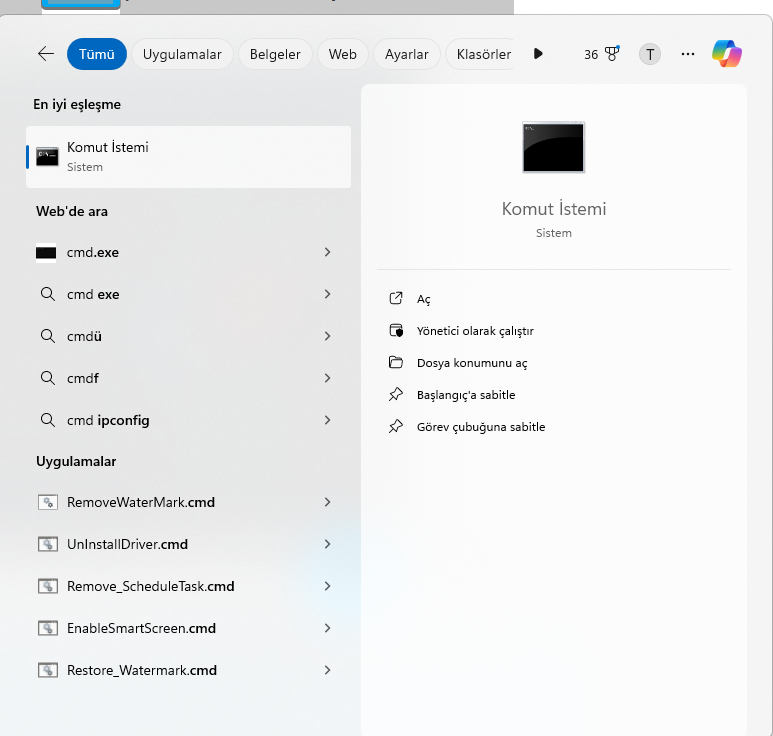Click the folder icon for Dosya konumunu aç
773x736 pixels.
point(396,362)
